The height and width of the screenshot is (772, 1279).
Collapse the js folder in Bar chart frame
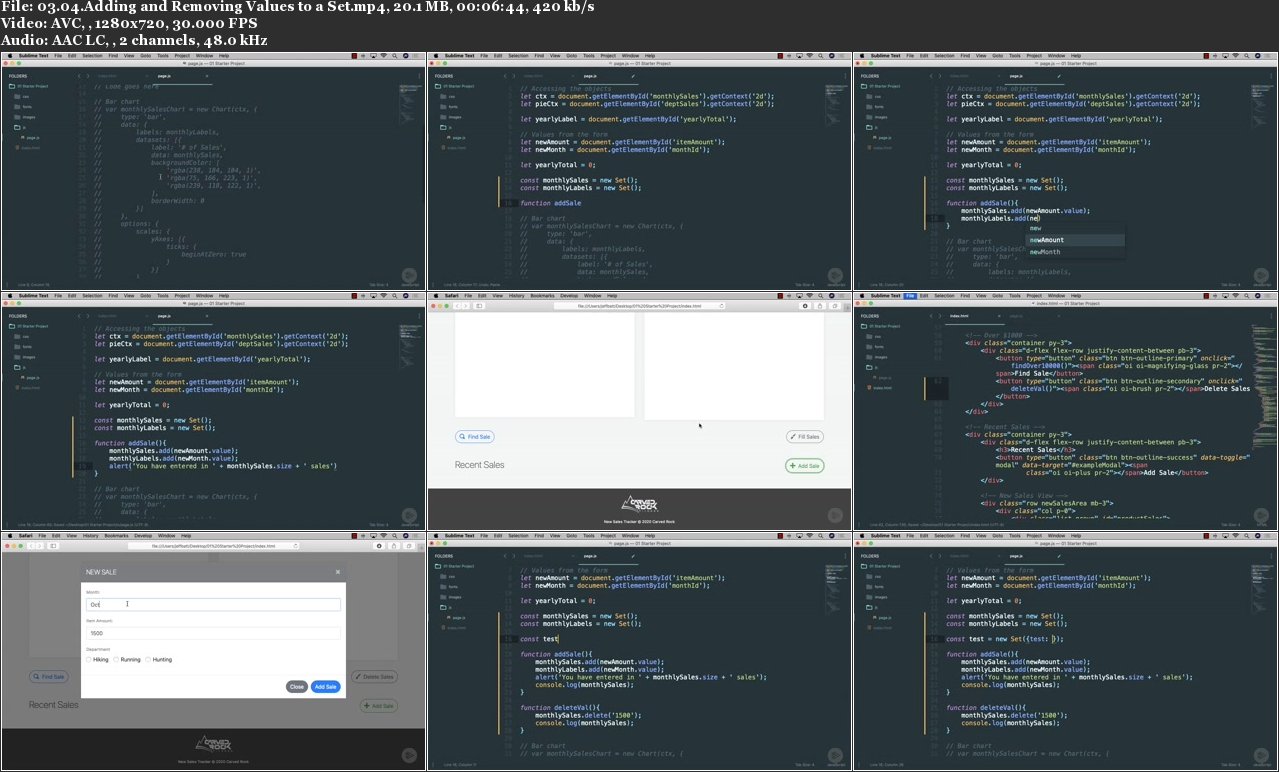tap(22, 127)
